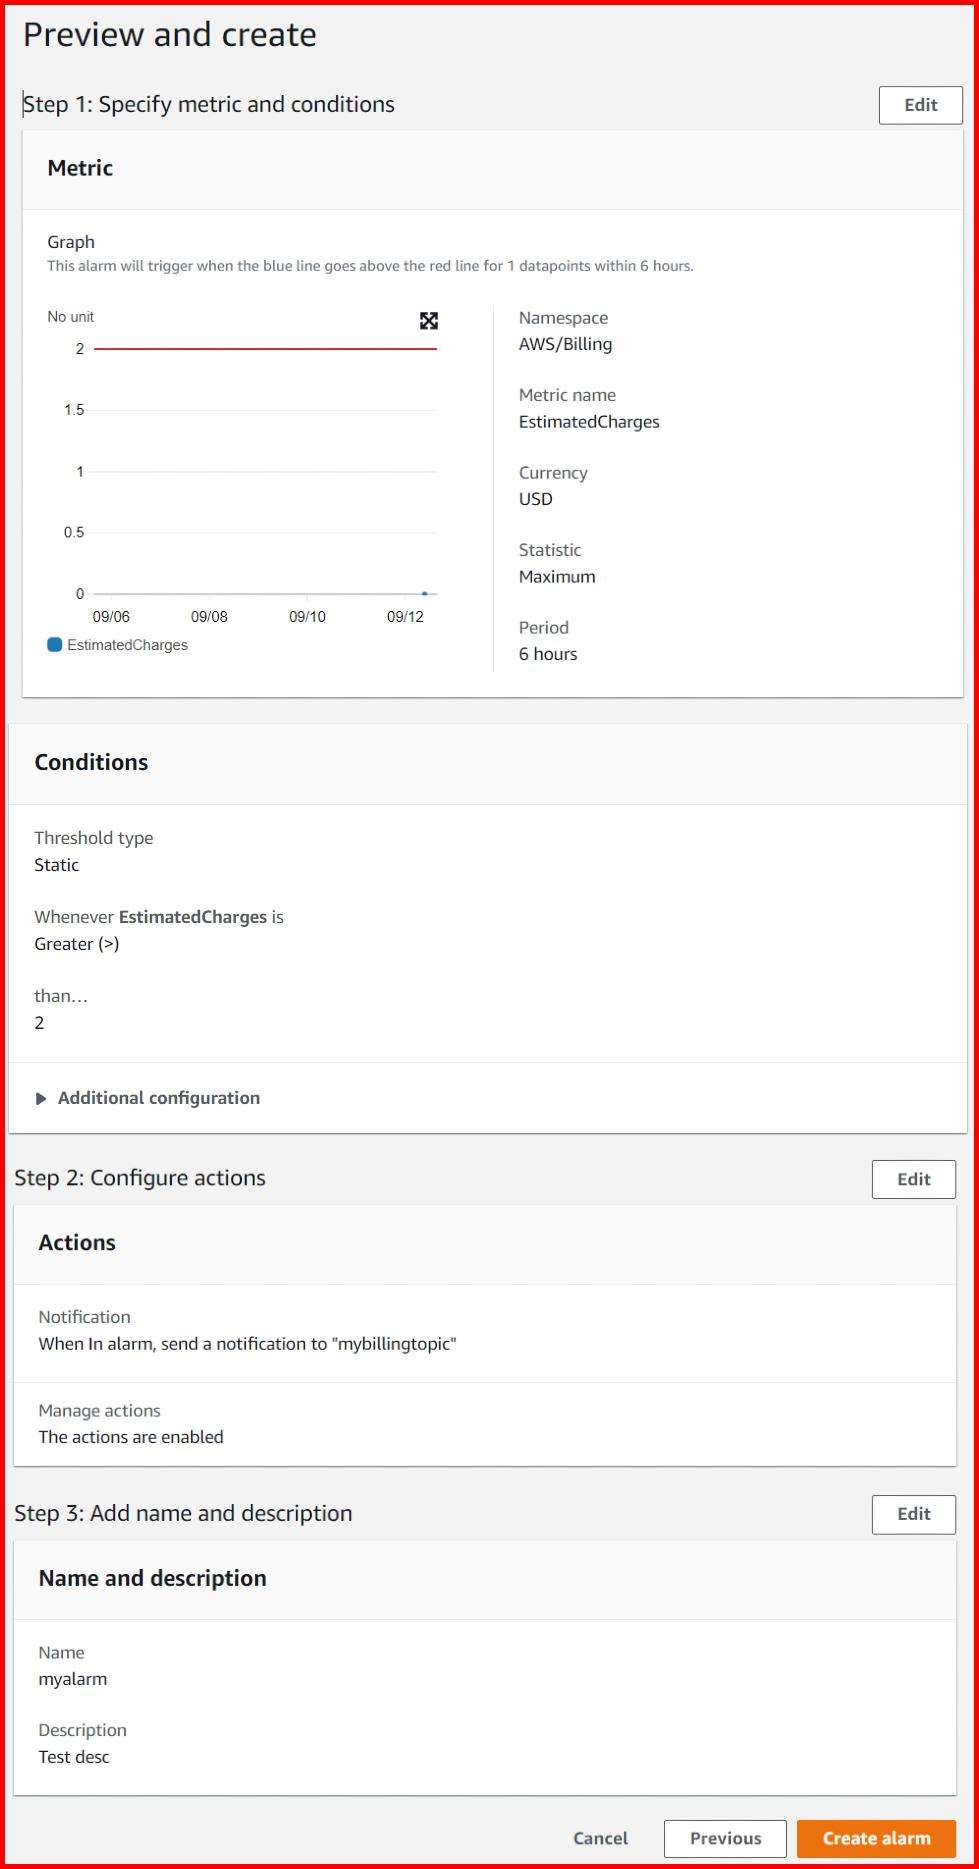979x1869 pixels.
Task: Click the AWS/Billing namespace value
Action: [565, 344]
